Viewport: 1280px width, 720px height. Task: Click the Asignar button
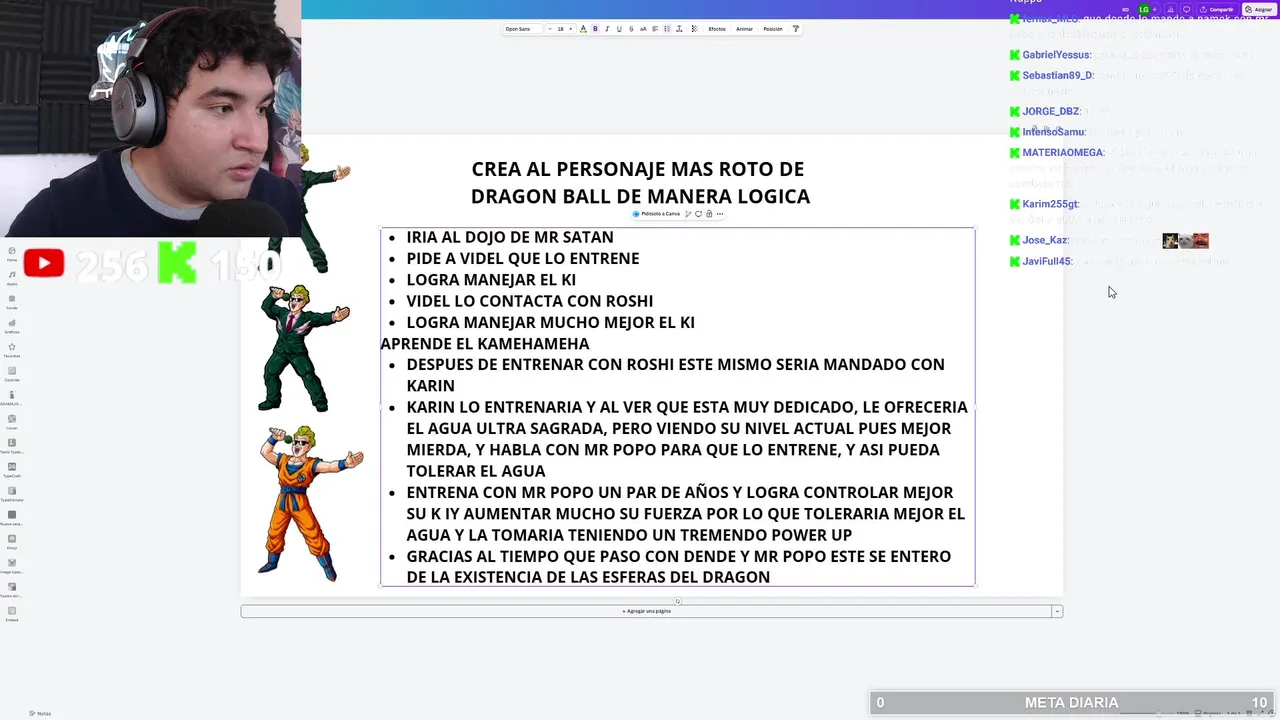[1259, 10]
